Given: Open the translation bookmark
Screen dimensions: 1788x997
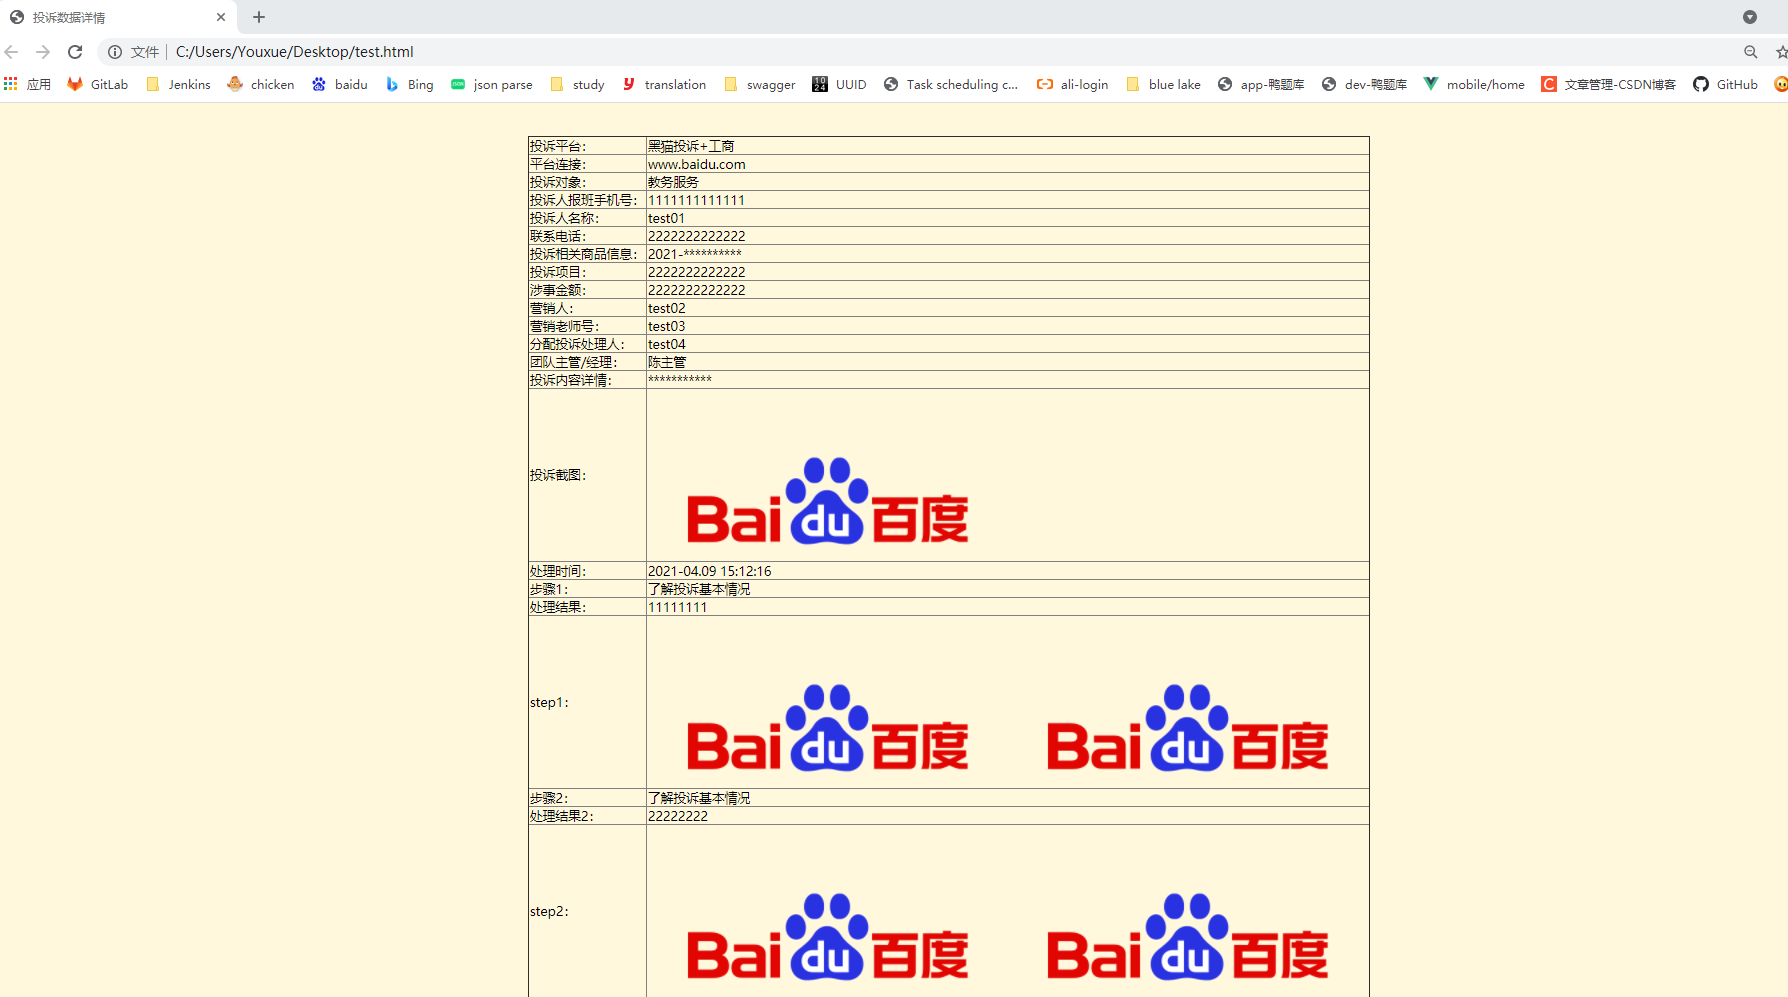Looking at the screenshot, I should coord(665,85).
